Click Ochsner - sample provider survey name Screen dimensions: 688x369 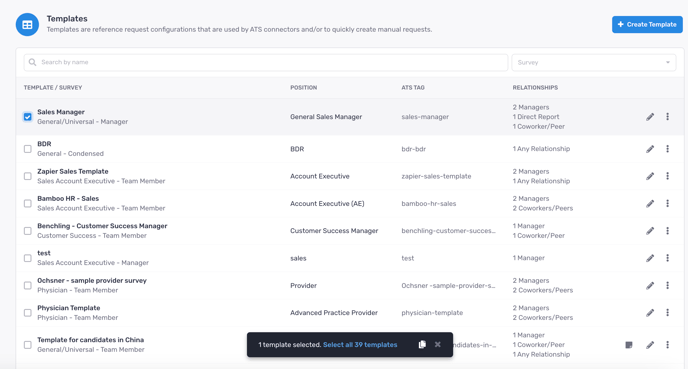92,281
